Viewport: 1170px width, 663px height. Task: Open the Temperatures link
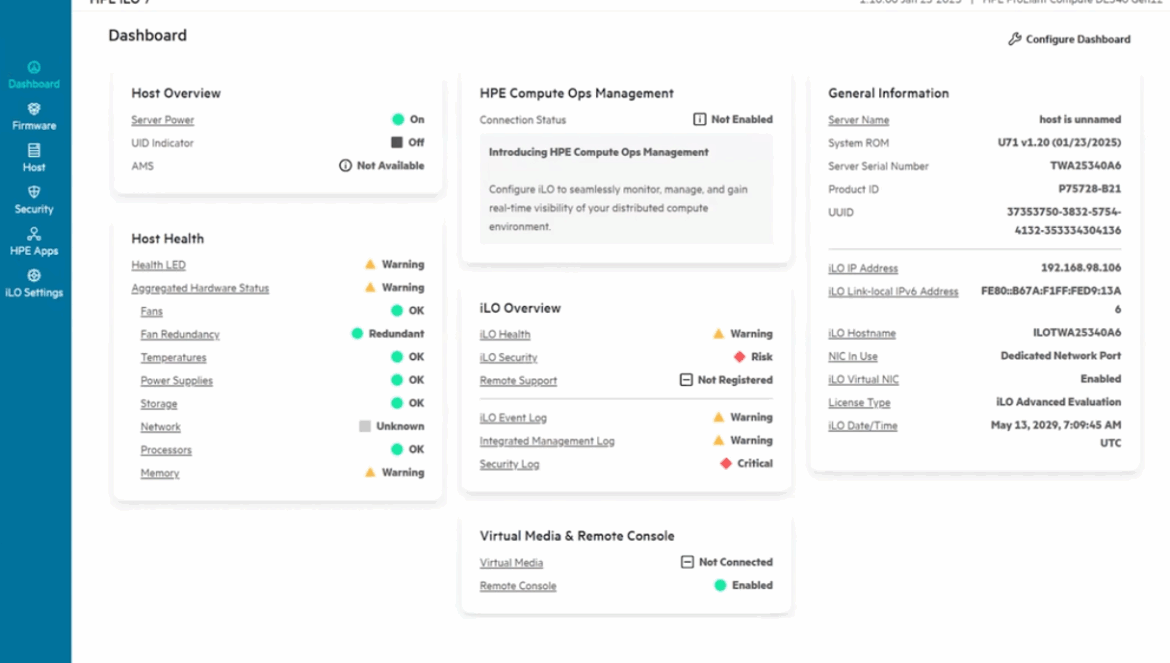click(x=173, y=357)
